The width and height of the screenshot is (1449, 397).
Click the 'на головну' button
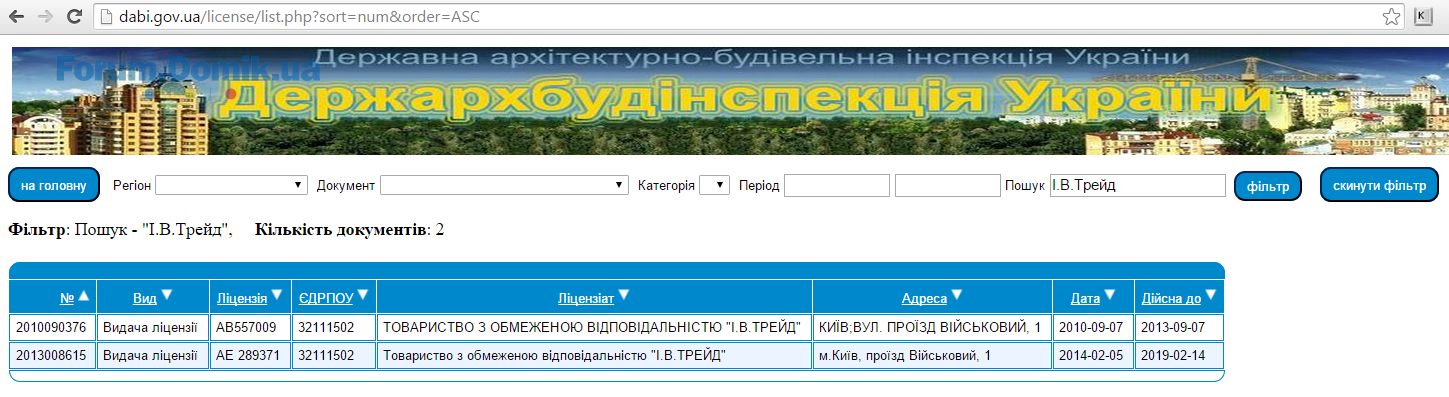tap(54, 186)
